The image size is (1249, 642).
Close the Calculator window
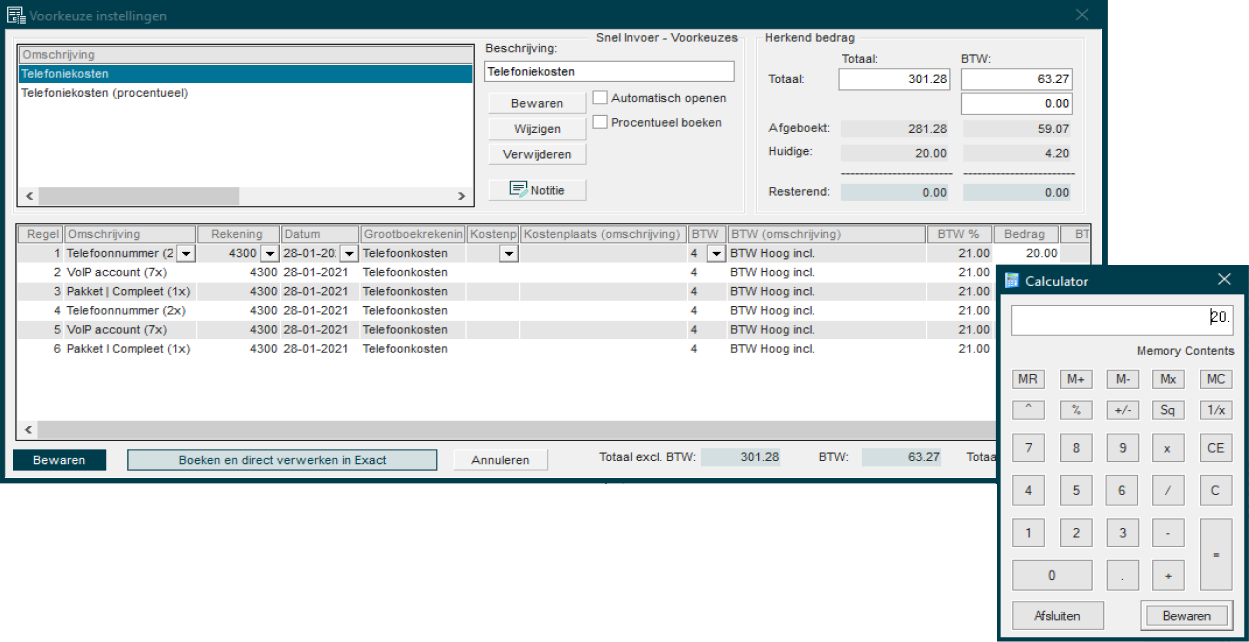tap(1224, 280)
